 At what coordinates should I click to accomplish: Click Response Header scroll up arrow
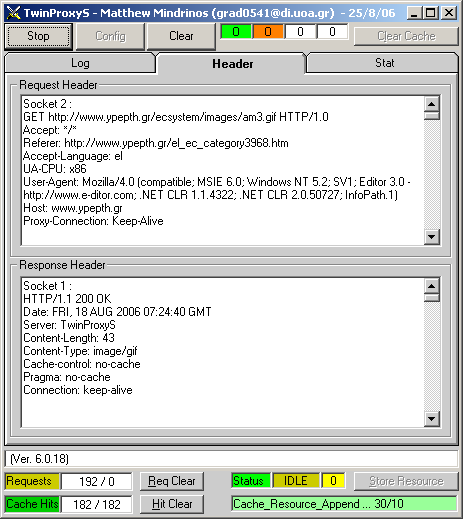coord(432,286)
